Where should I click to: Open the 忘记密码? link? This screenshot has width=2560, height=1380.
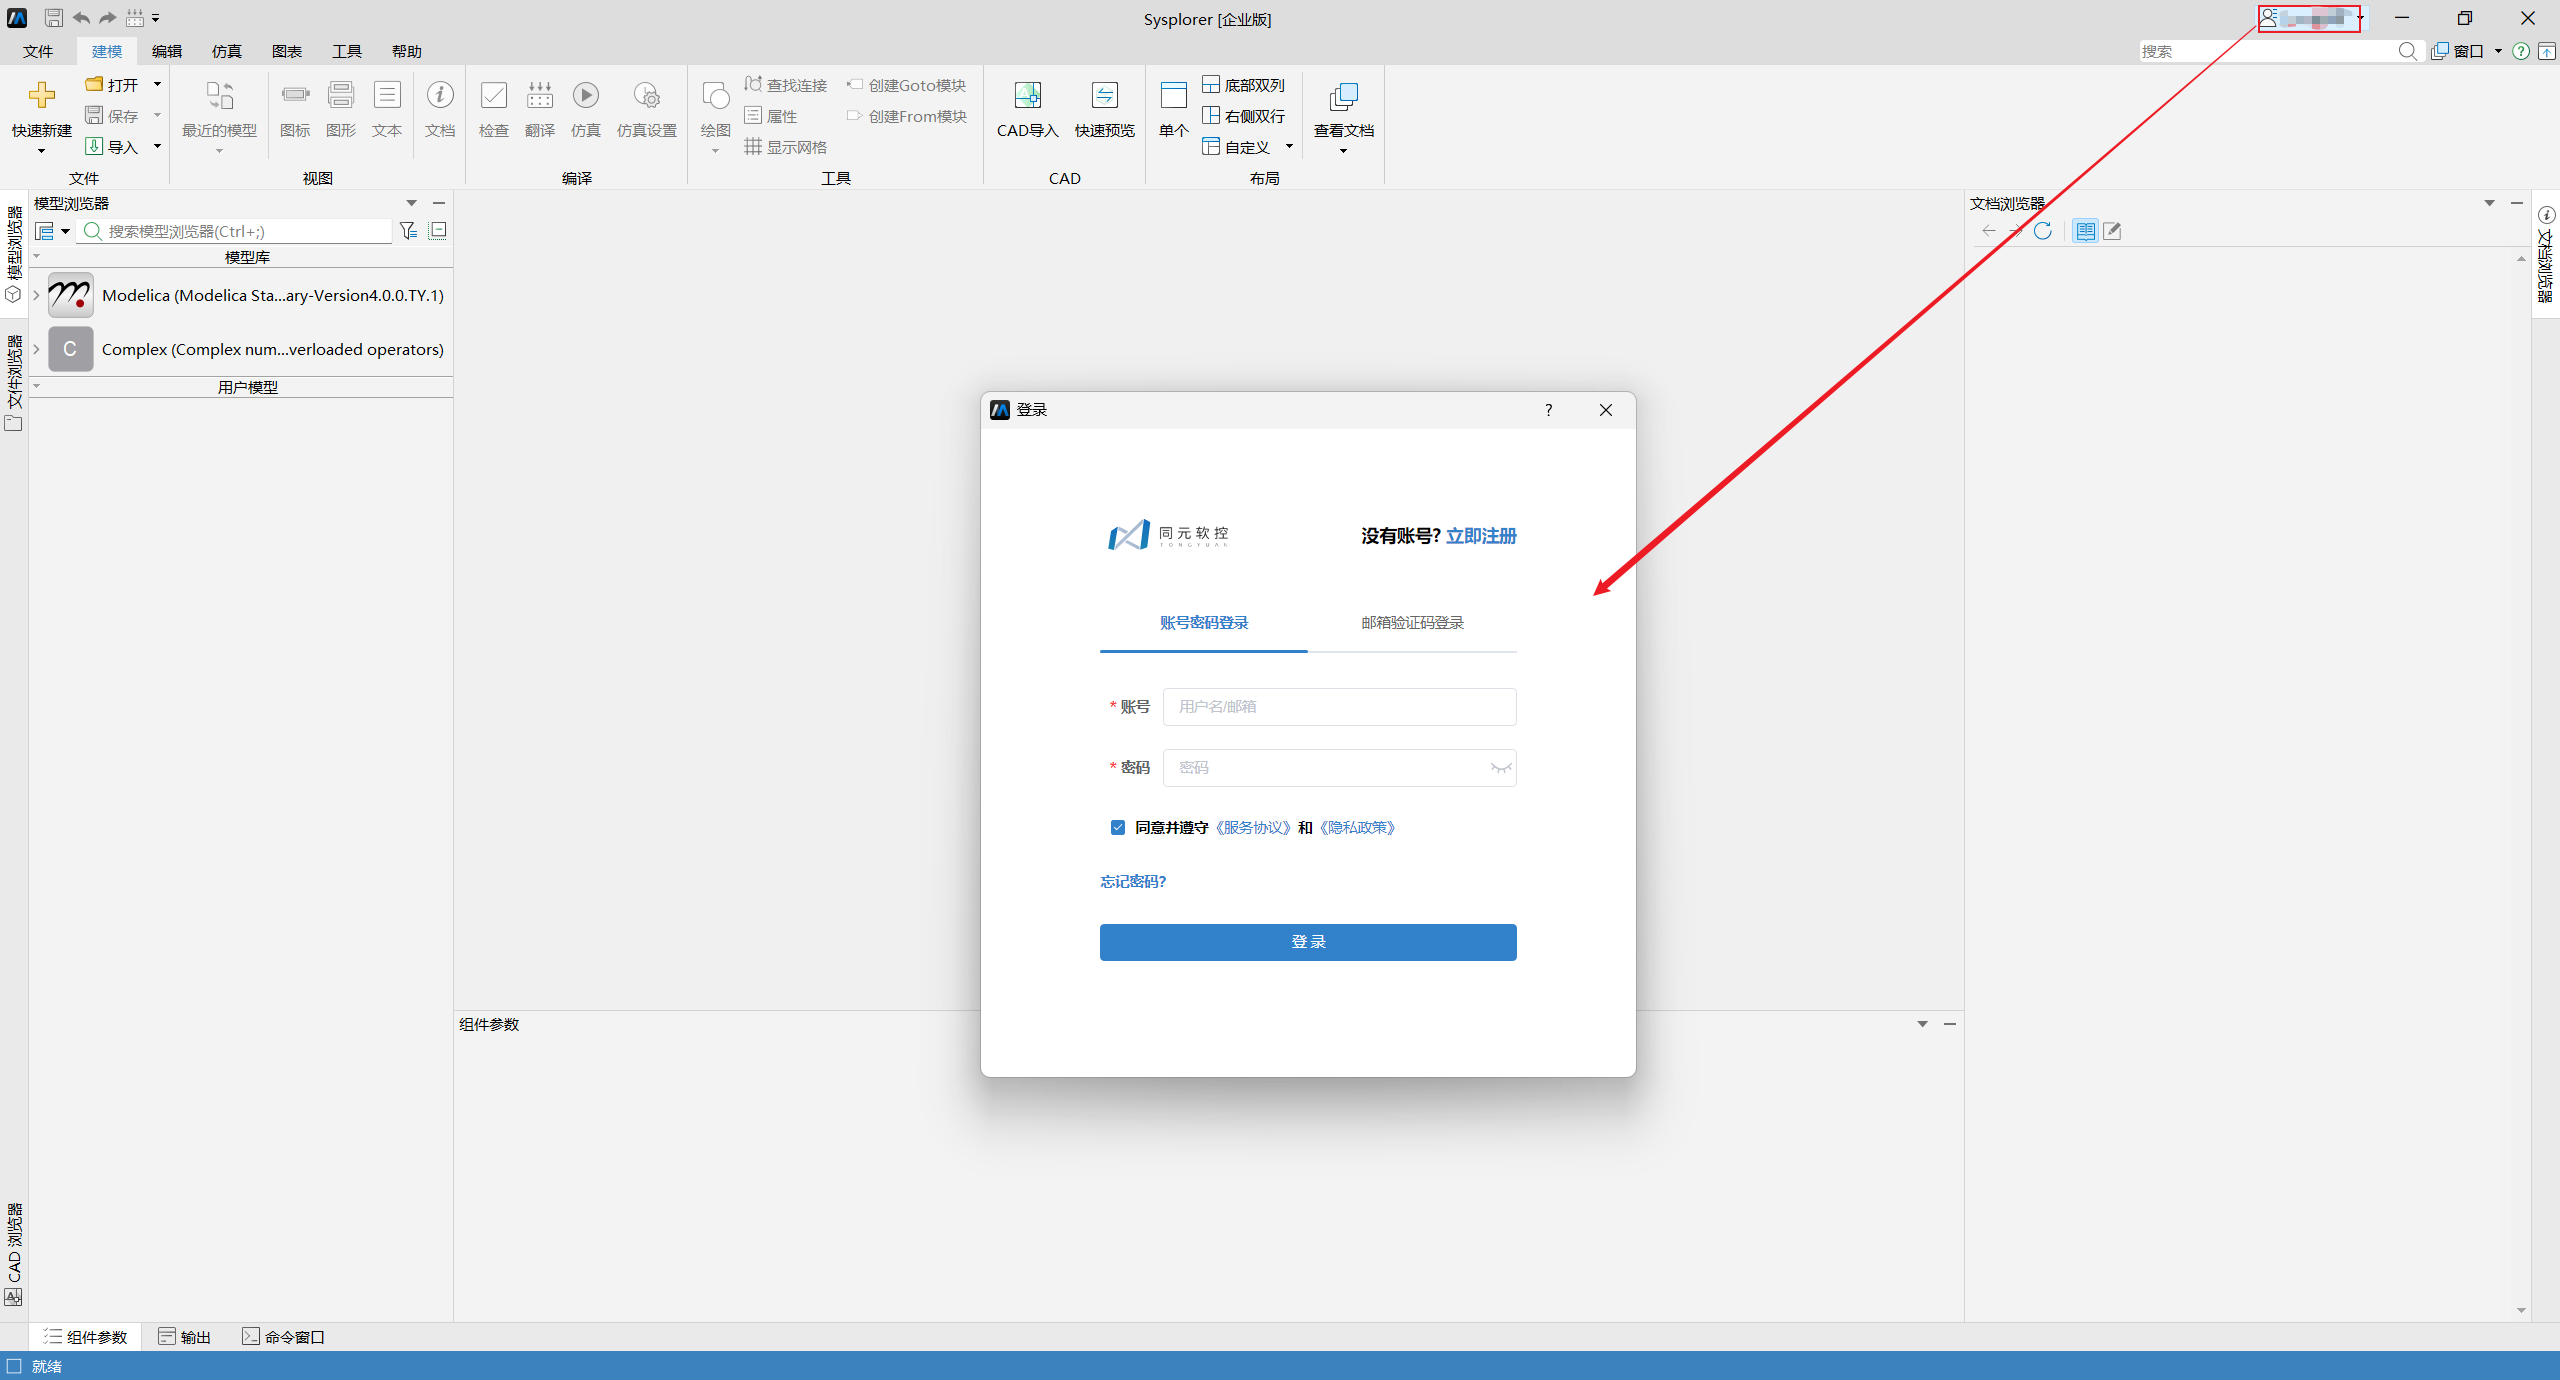coord(1133,881)
